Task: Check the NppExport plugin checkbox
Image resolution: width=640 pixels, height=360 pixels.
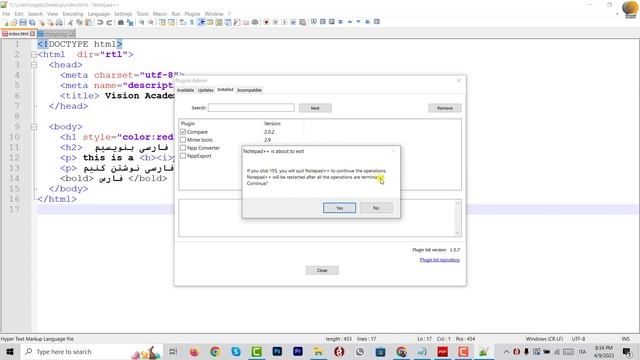Action: coord(183,156)
